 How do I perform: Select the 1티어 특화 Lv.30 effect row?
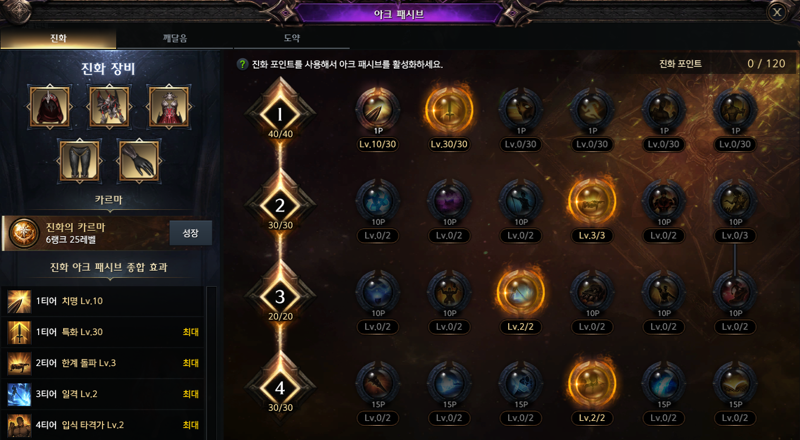coord(103,332)
